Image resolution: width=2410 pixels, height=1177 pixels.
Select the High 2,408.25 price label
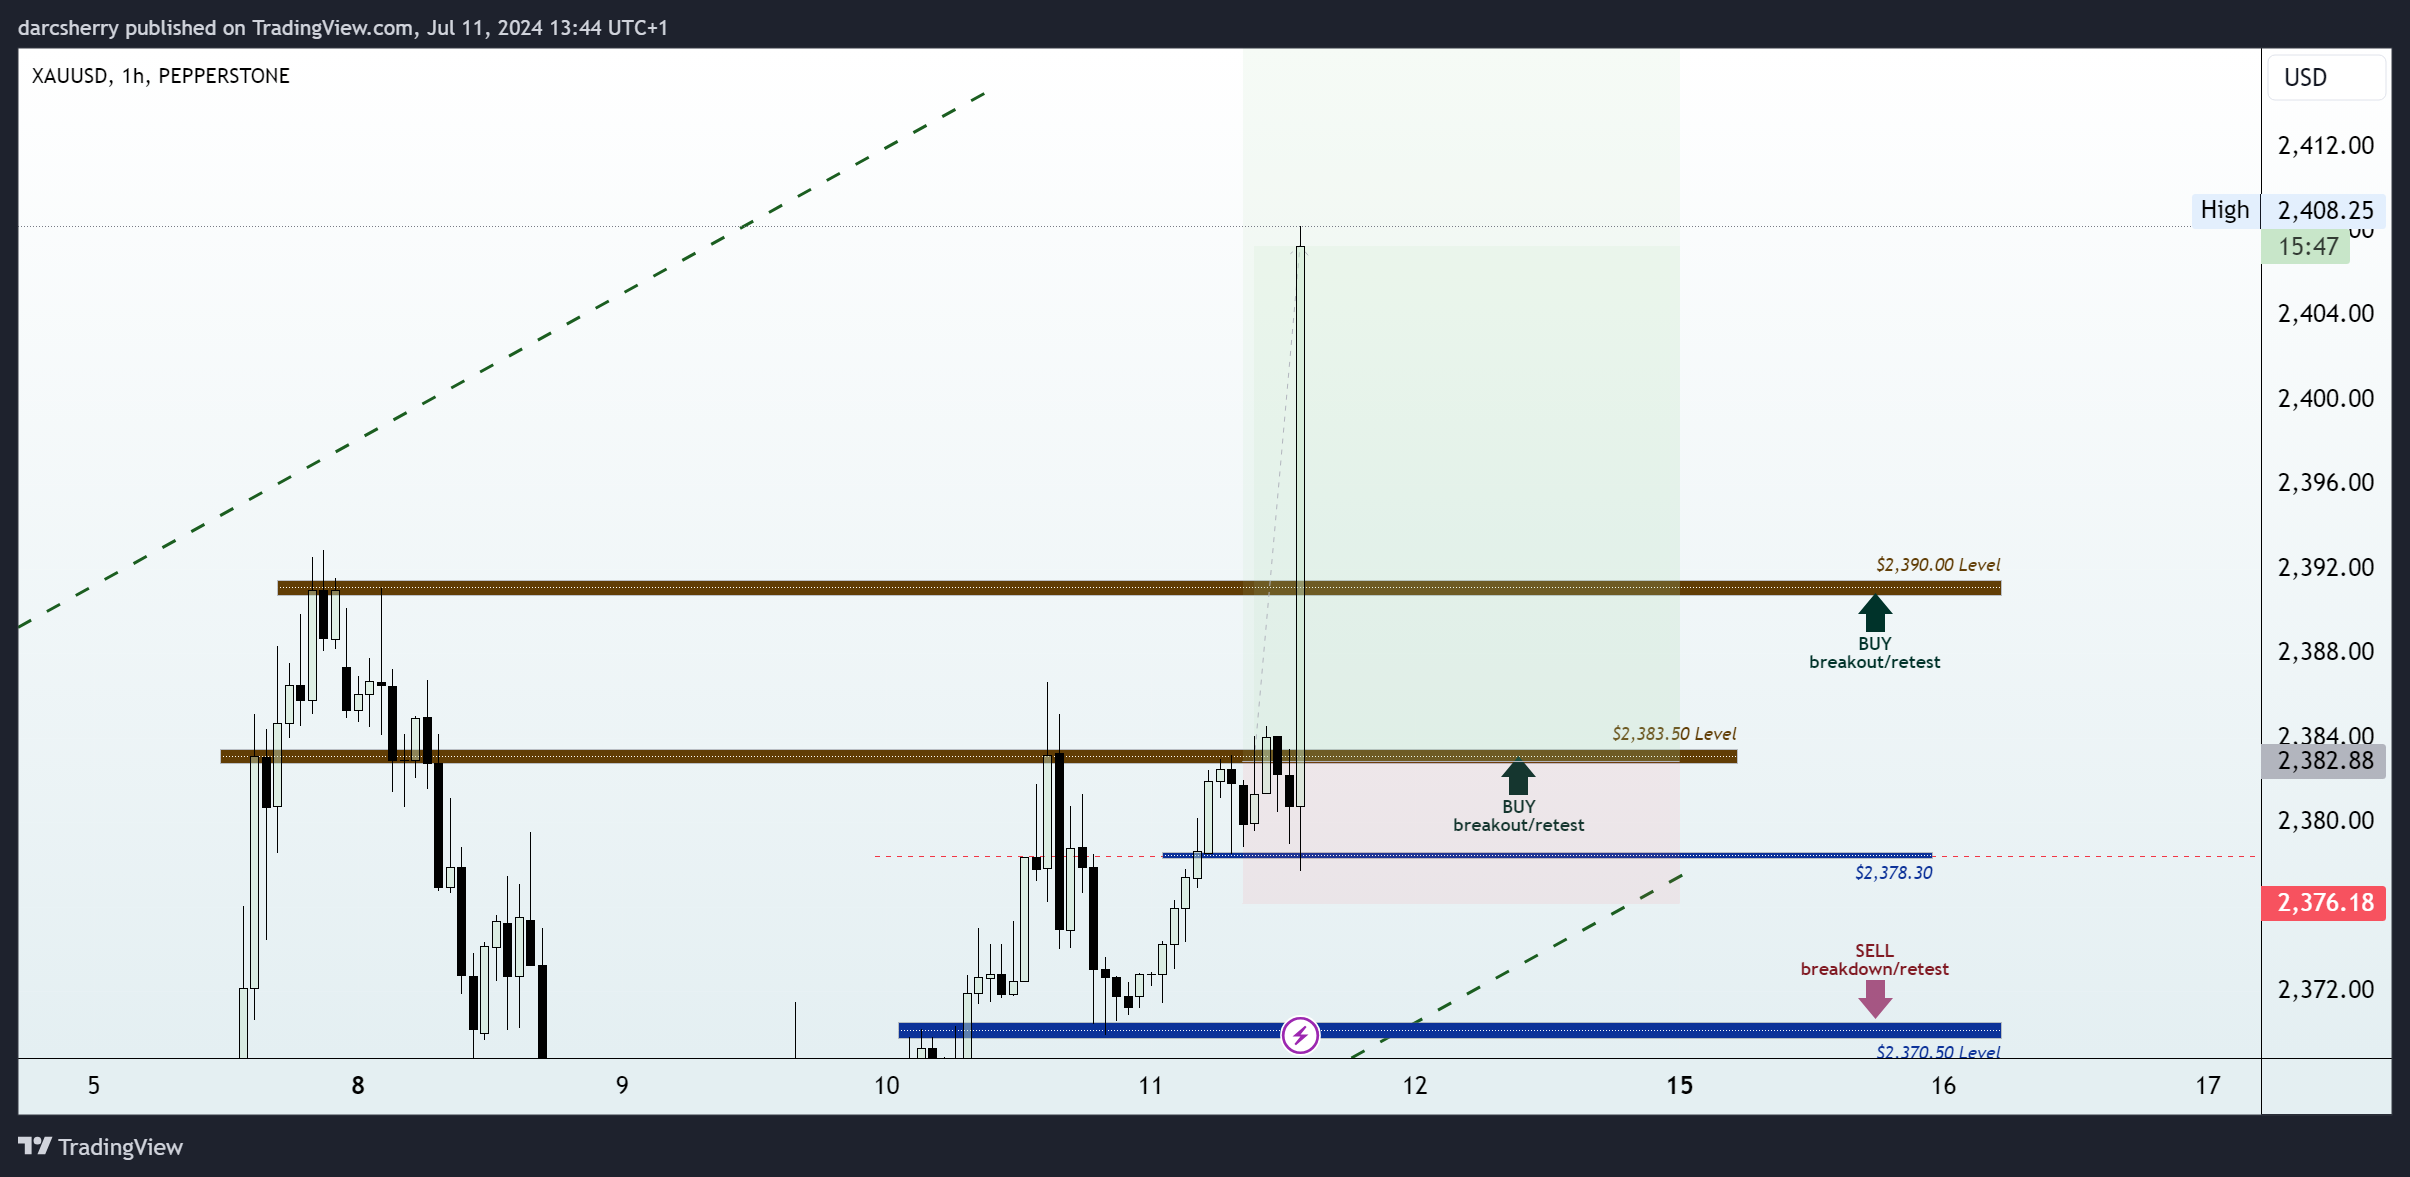[x=2288, y=210]
